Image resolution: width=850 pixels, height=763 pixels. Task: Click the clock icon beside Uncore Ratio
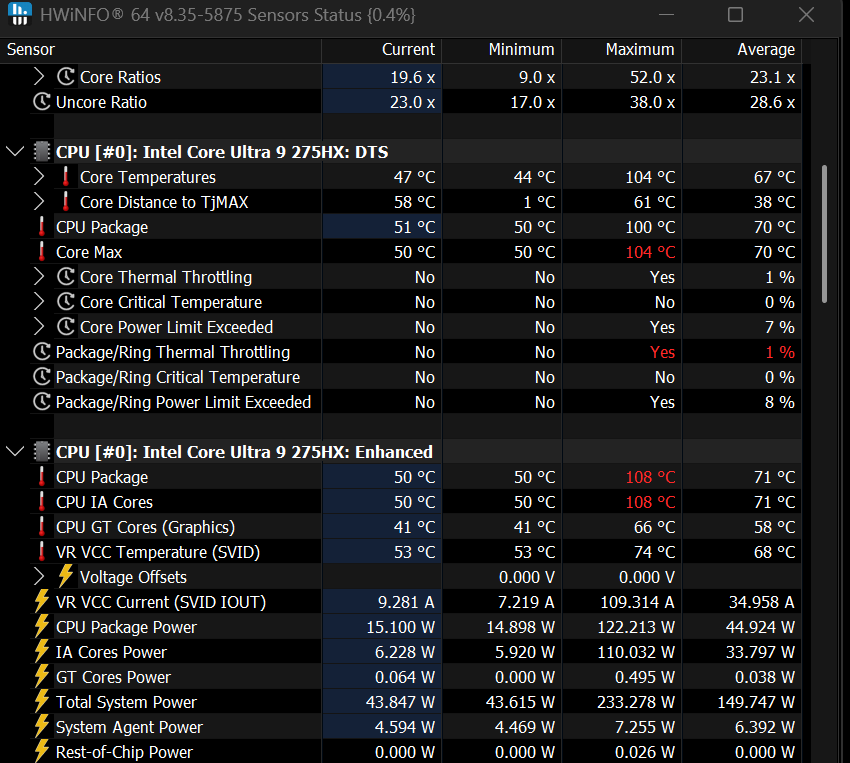click(42, 101)
